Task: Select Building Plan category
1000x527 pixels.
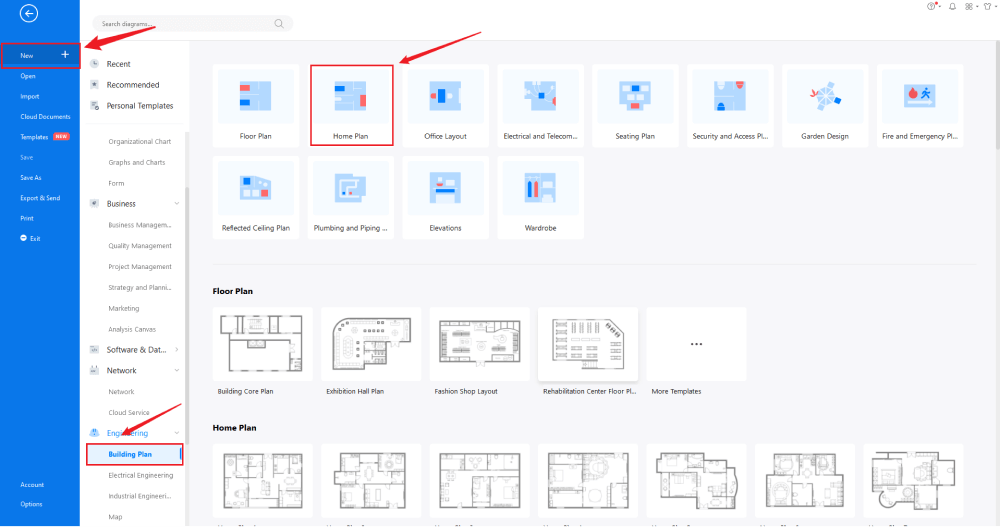Action: click(x=135, y=454)
